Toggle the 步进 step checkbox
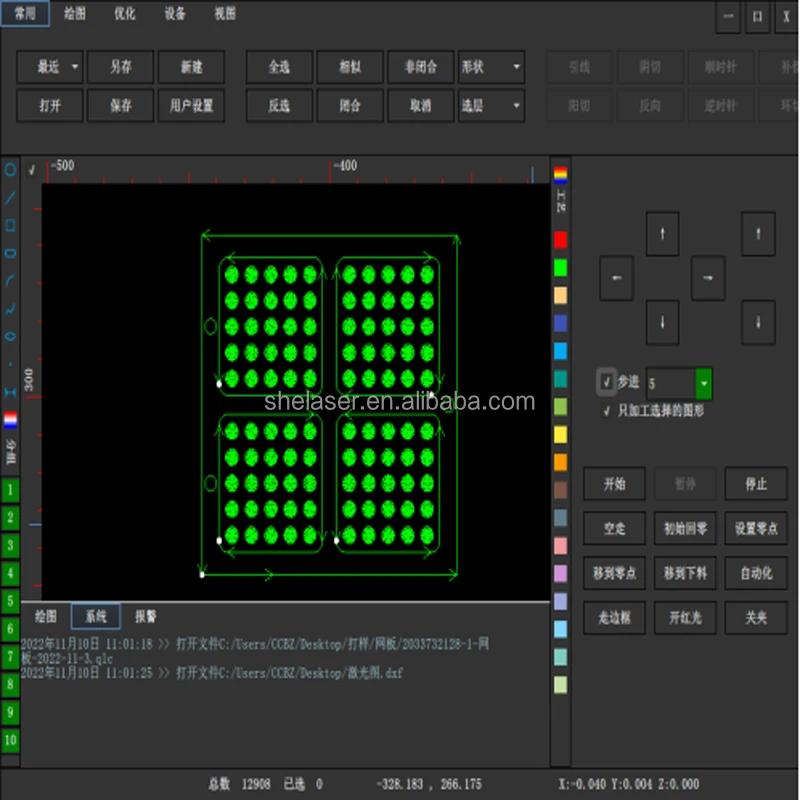Screen dimensions: 800x800 [606, 382]
